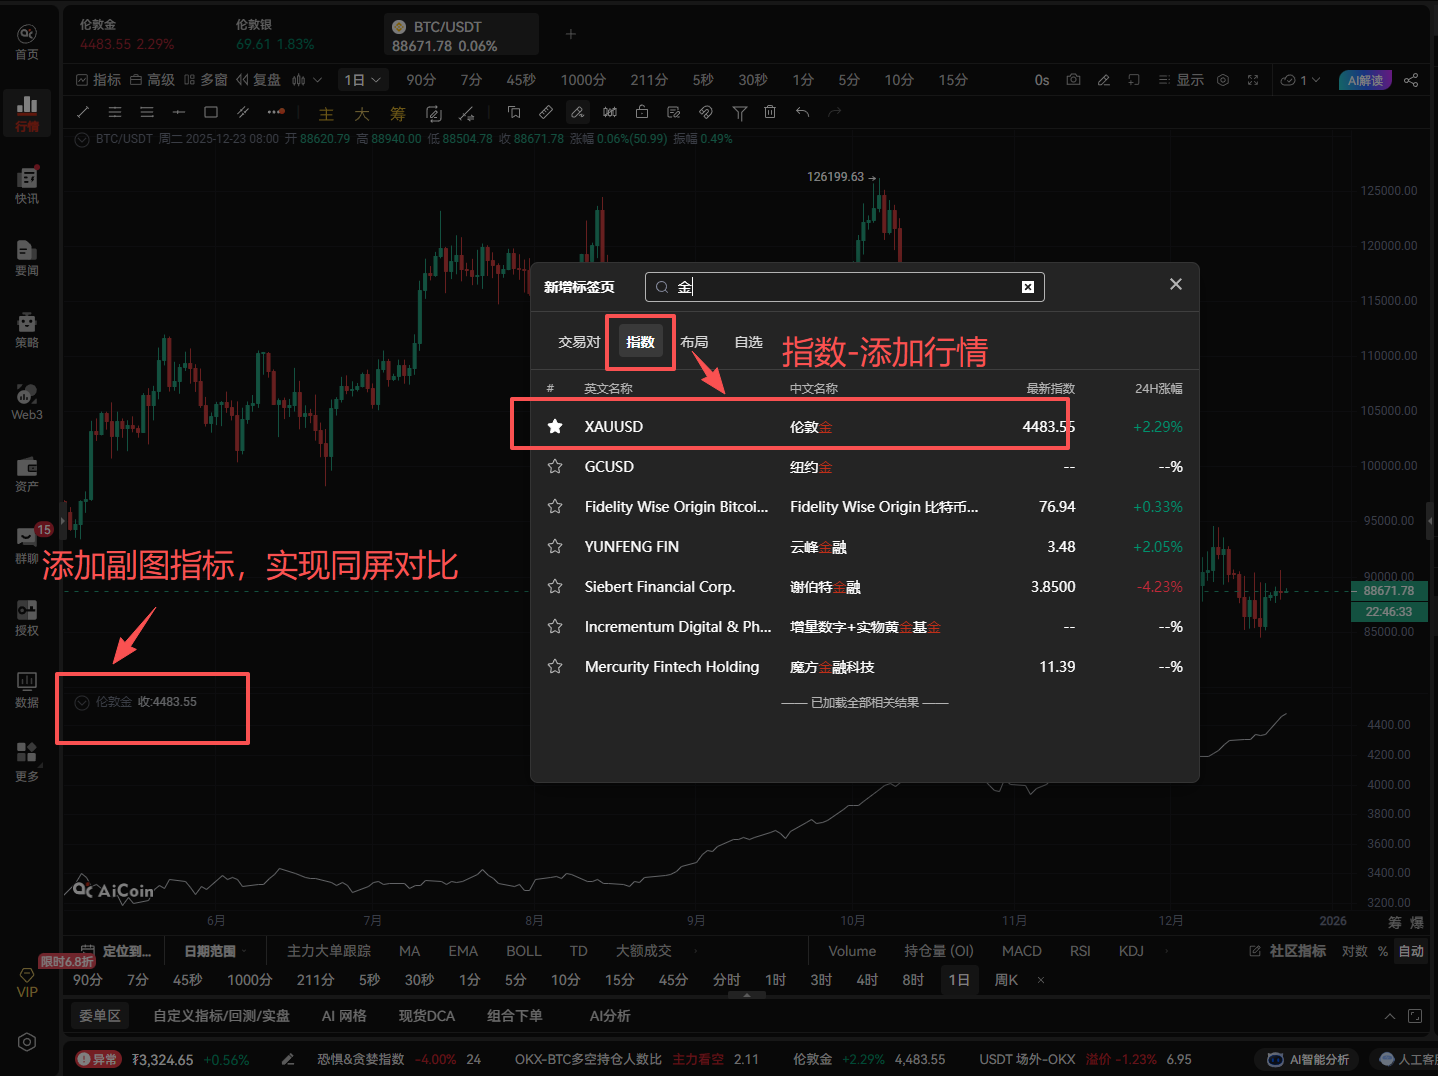The width and height of the screenshot is (1438, 1076).
Task: Switch to the 指数 index tab
Action: point(640,342)
